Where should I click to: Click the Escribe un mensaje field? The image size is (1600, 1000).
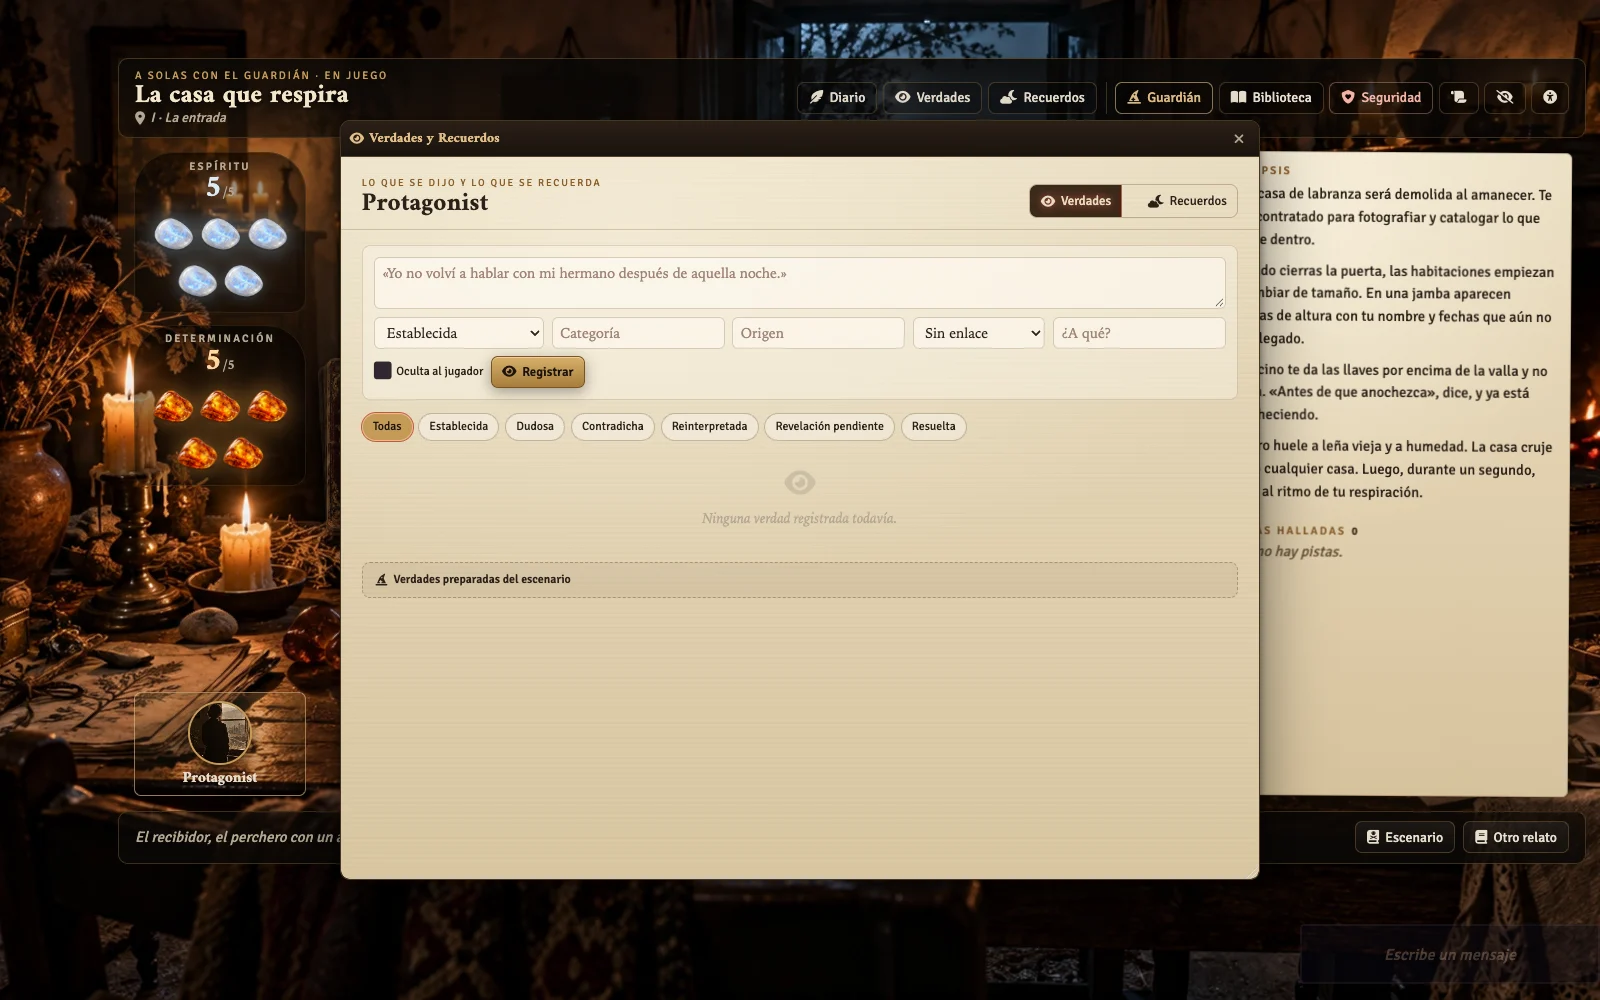click(x=1450, y=955)
